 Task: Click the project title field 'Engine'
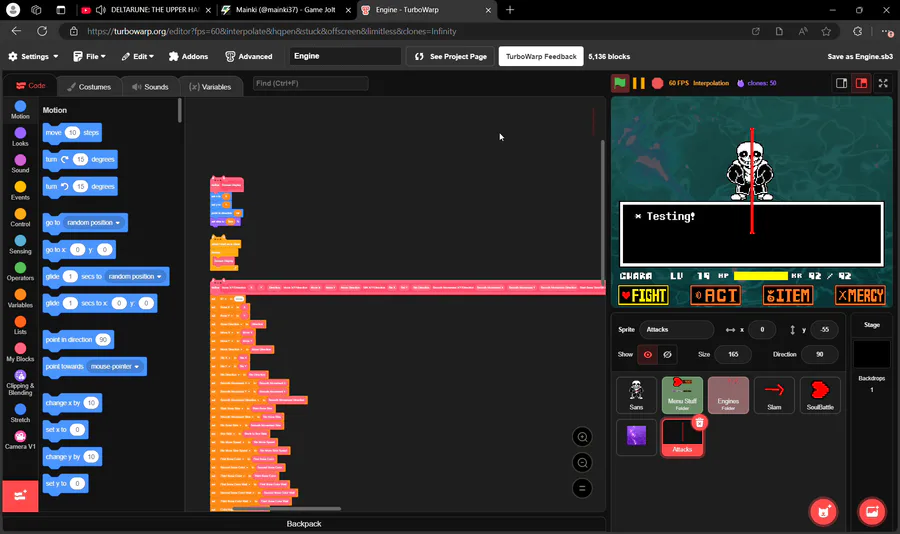point(345,56)
